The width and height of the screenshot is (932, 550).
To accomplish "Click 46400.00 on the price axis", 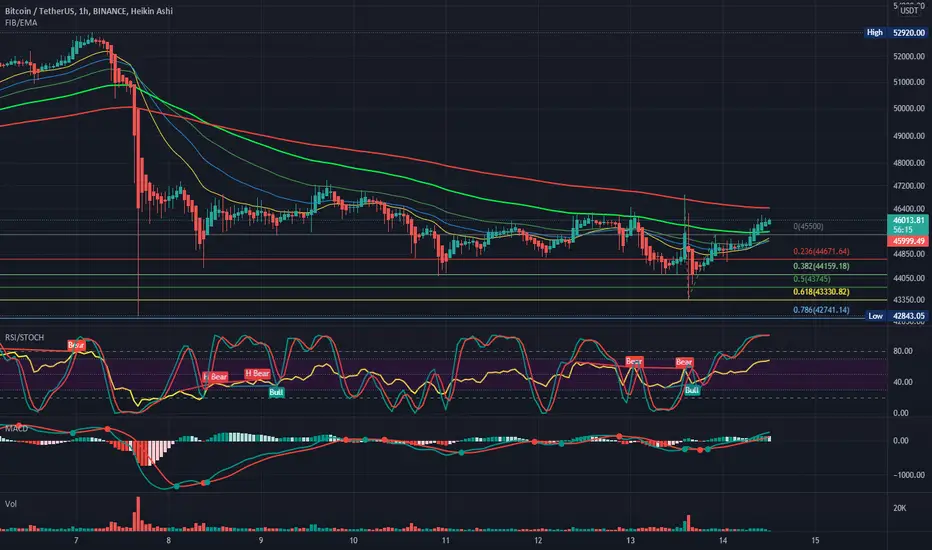I will [909, 209].
